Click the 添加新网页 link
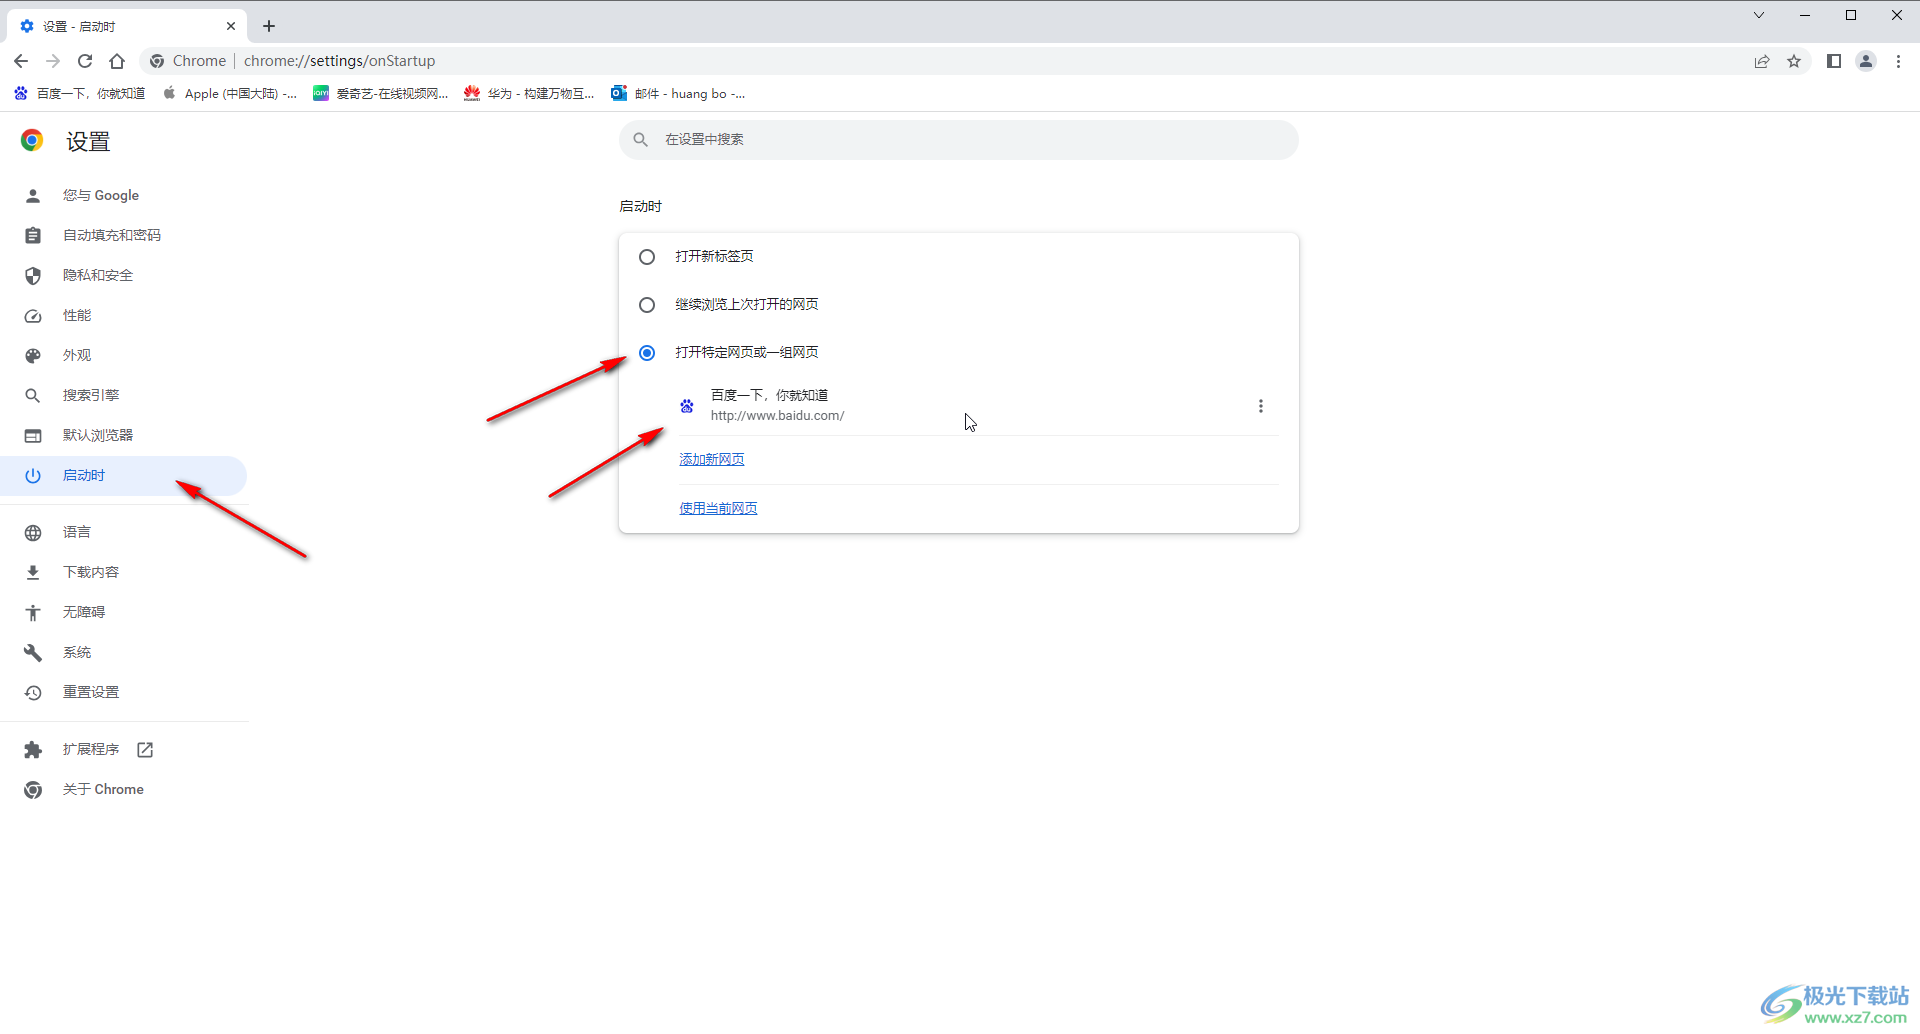1920x1034 pixels. pyautogui.click(x=712, y=459)
